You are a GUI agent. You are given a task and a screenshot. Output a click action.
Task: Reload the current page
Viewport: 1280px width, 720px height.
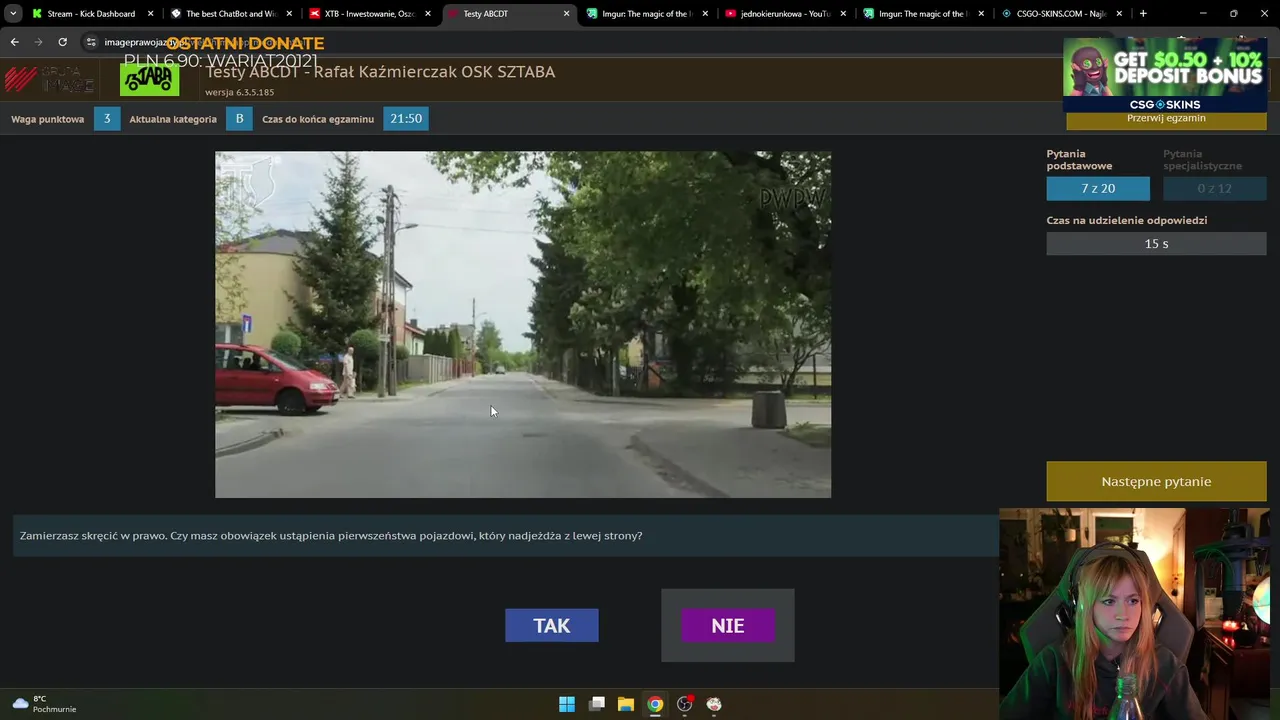pos(62,42)
